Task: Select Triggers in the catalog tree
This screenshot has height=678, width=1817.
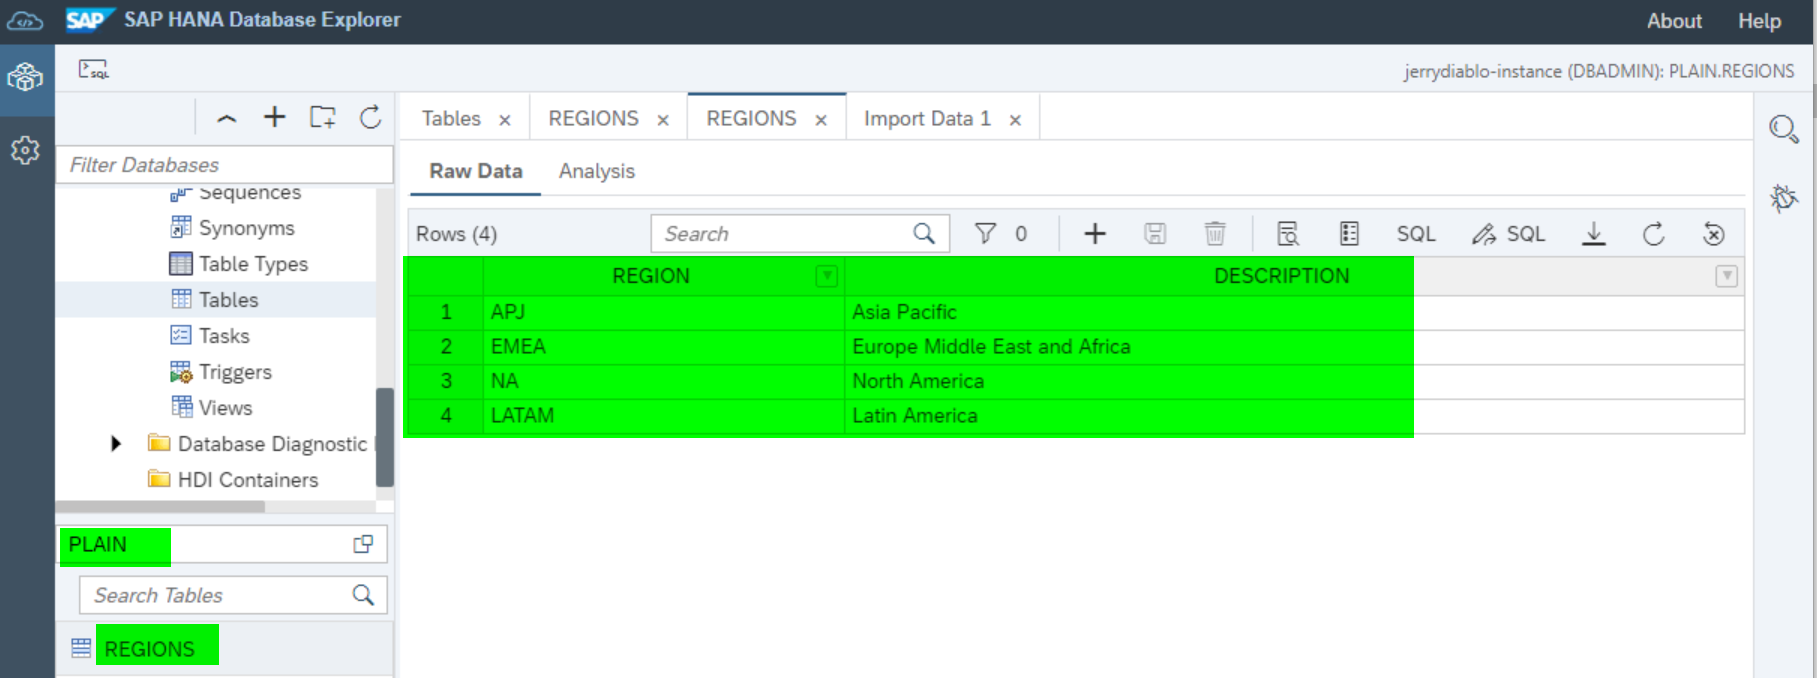Action: point(235,372)
